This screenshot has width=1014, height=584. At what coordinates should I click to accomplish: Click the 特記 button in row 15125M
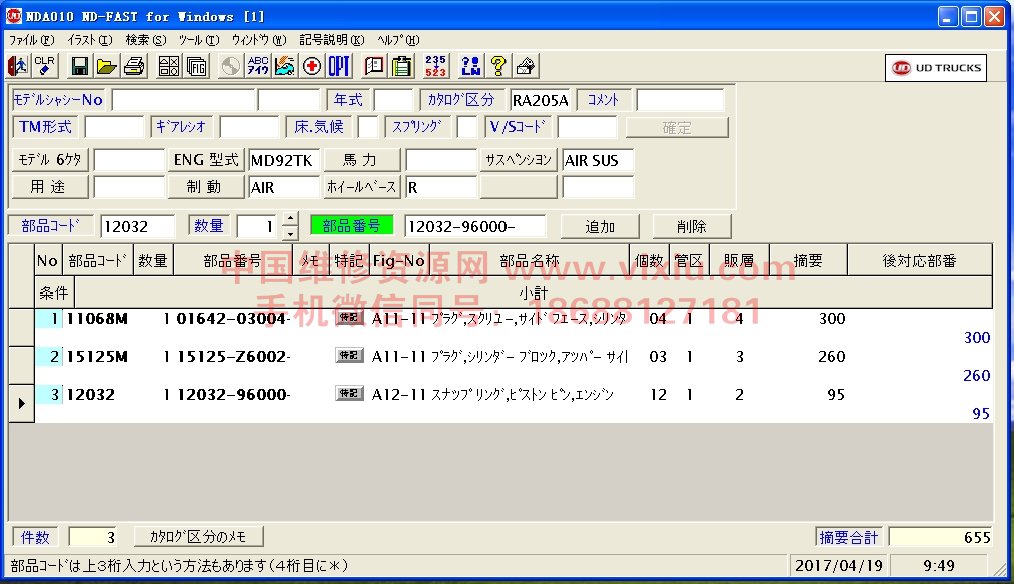pos(349,356)
